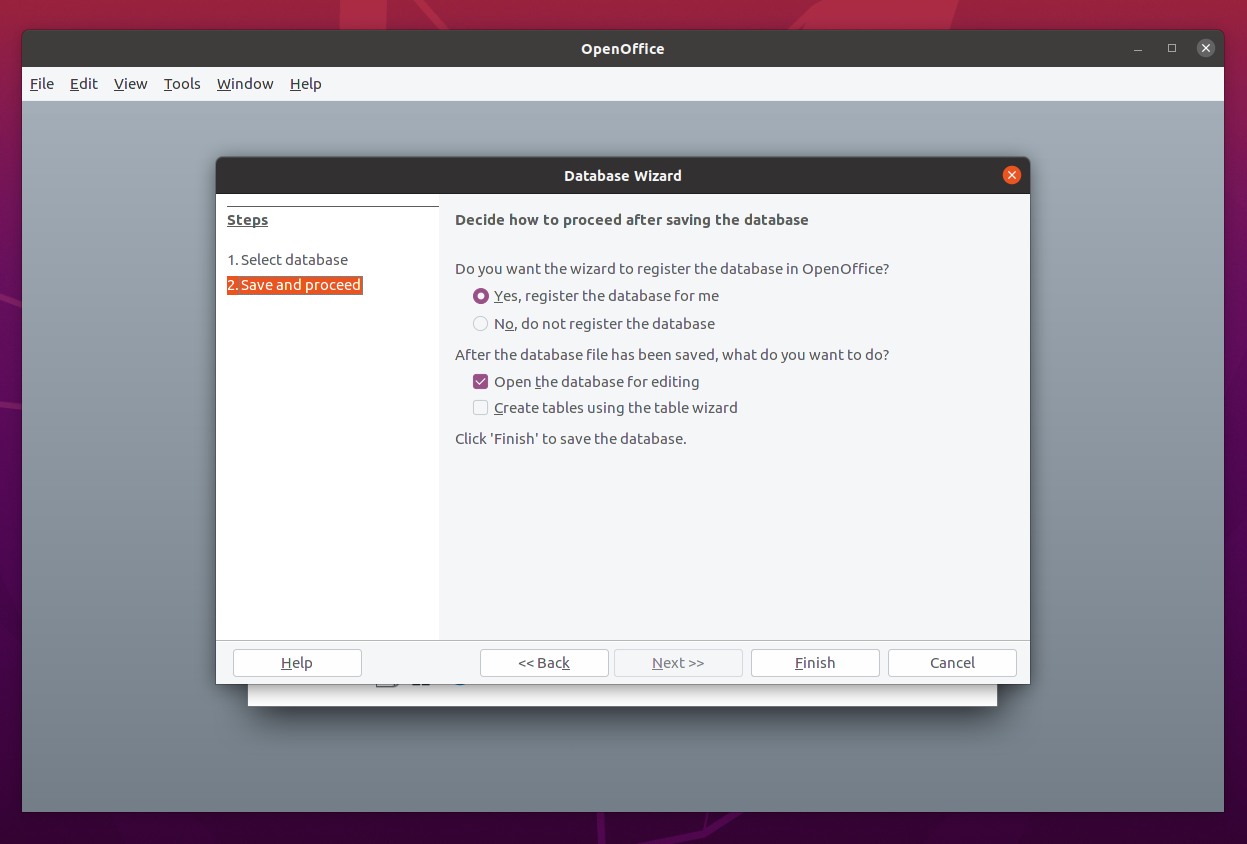The width and height of the screenshot is (1247, 844).
Task: Close the OpenOffice main window
Action: (x=1206, y=48)
